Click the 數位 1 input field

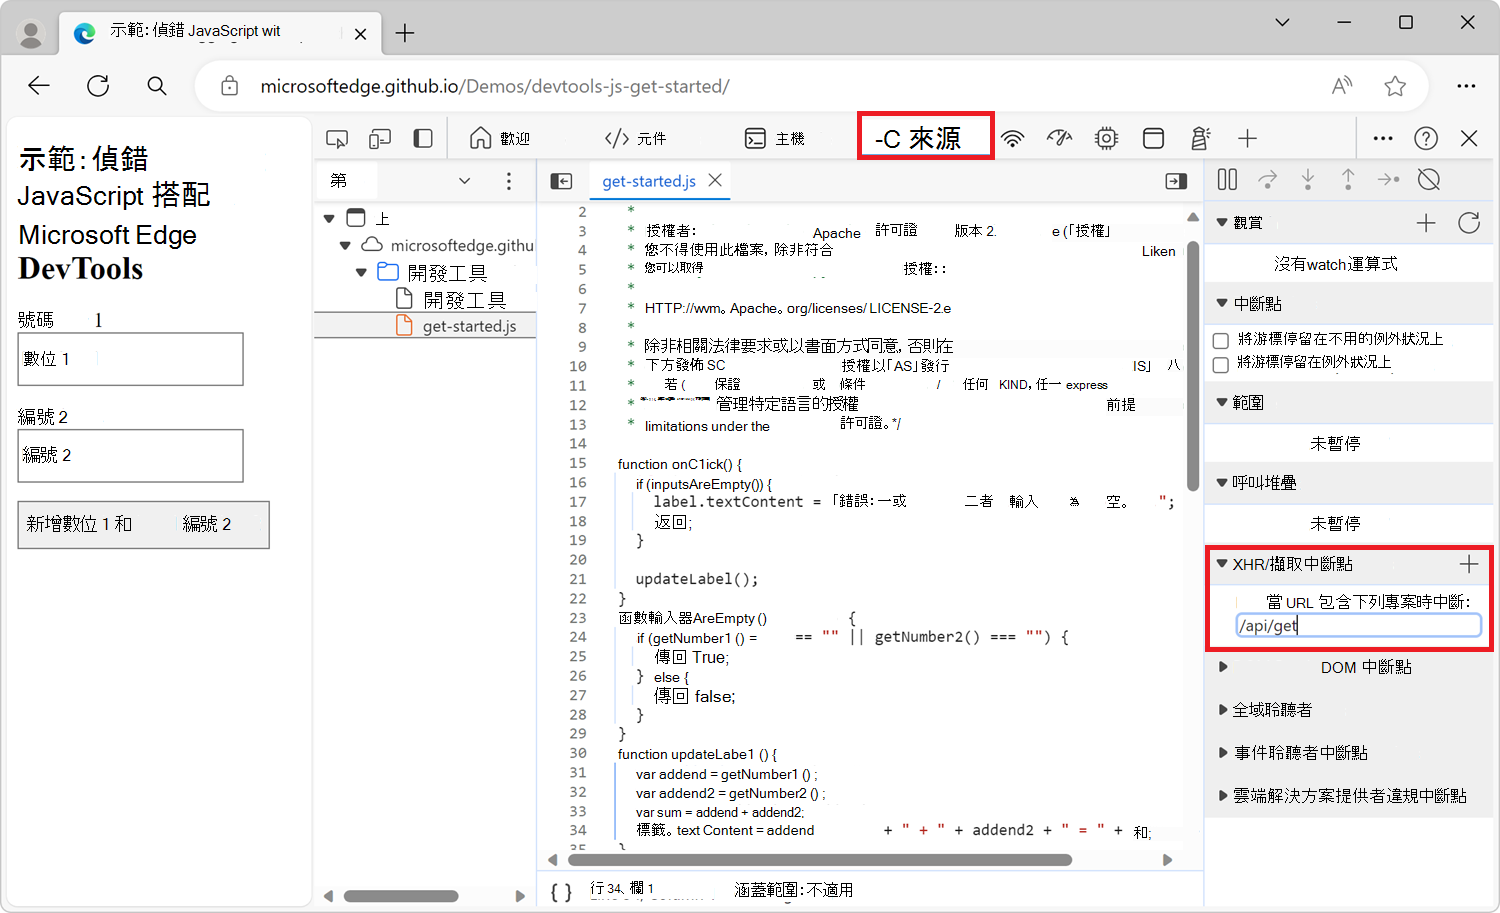pos(130,359)
